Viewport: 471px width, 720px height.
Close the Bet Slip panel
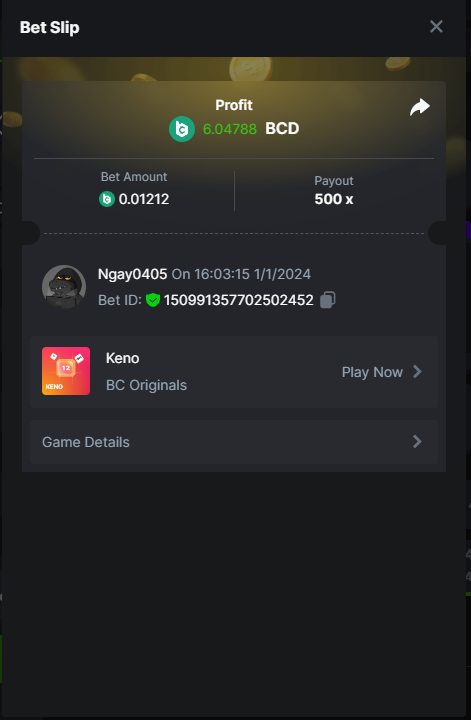coord(436,27)
